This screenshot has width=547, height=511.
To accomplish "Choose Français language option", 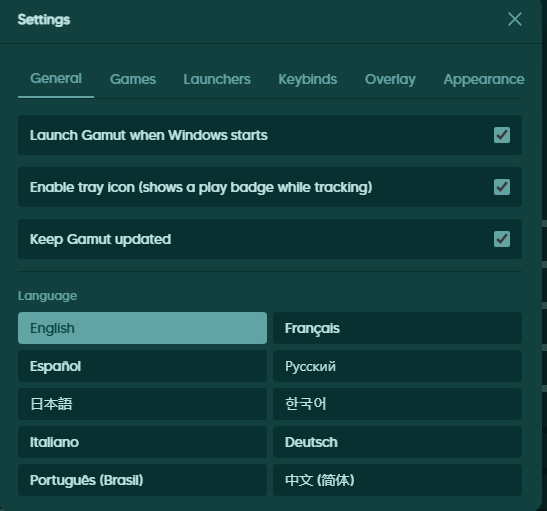I will [397, 328].
